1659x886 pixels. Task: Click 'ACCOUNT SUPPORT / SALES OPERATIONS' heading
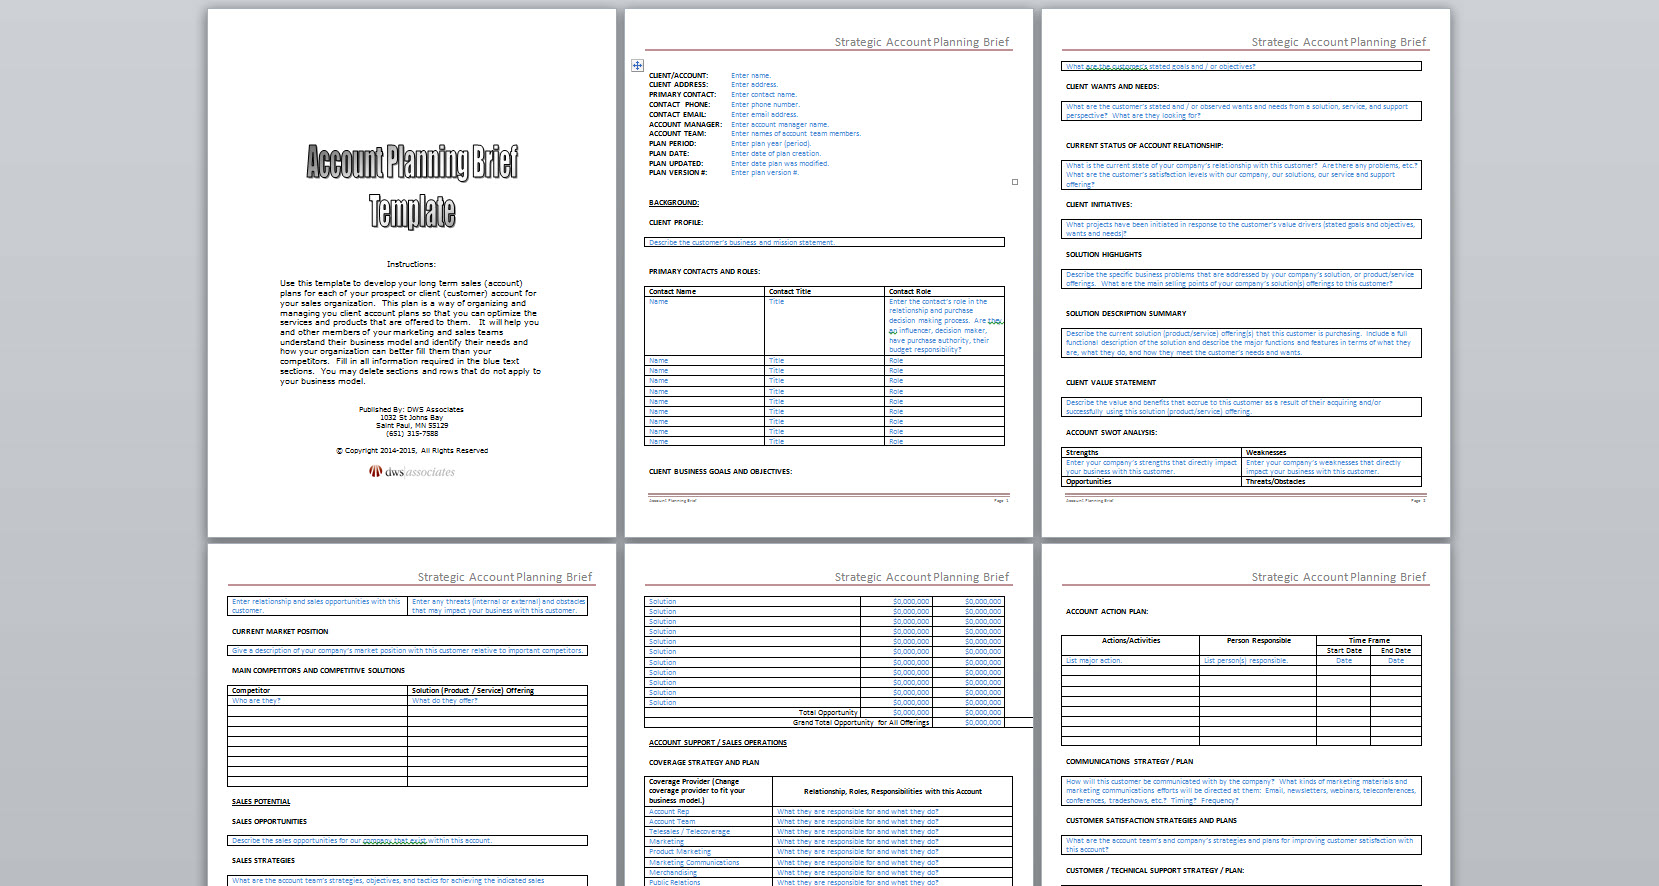pyautogui.click(x=718, y=743)
